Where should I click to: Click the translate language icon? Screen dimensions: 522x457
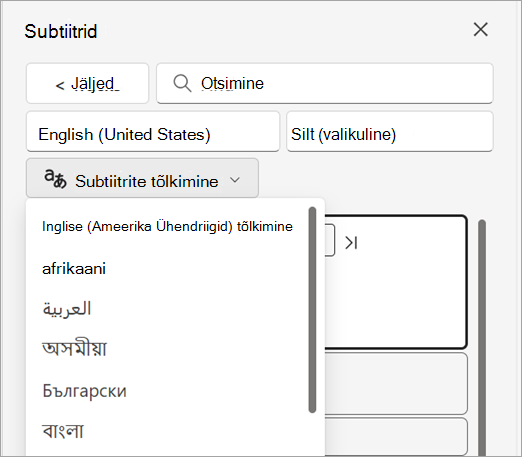(55, 179)
